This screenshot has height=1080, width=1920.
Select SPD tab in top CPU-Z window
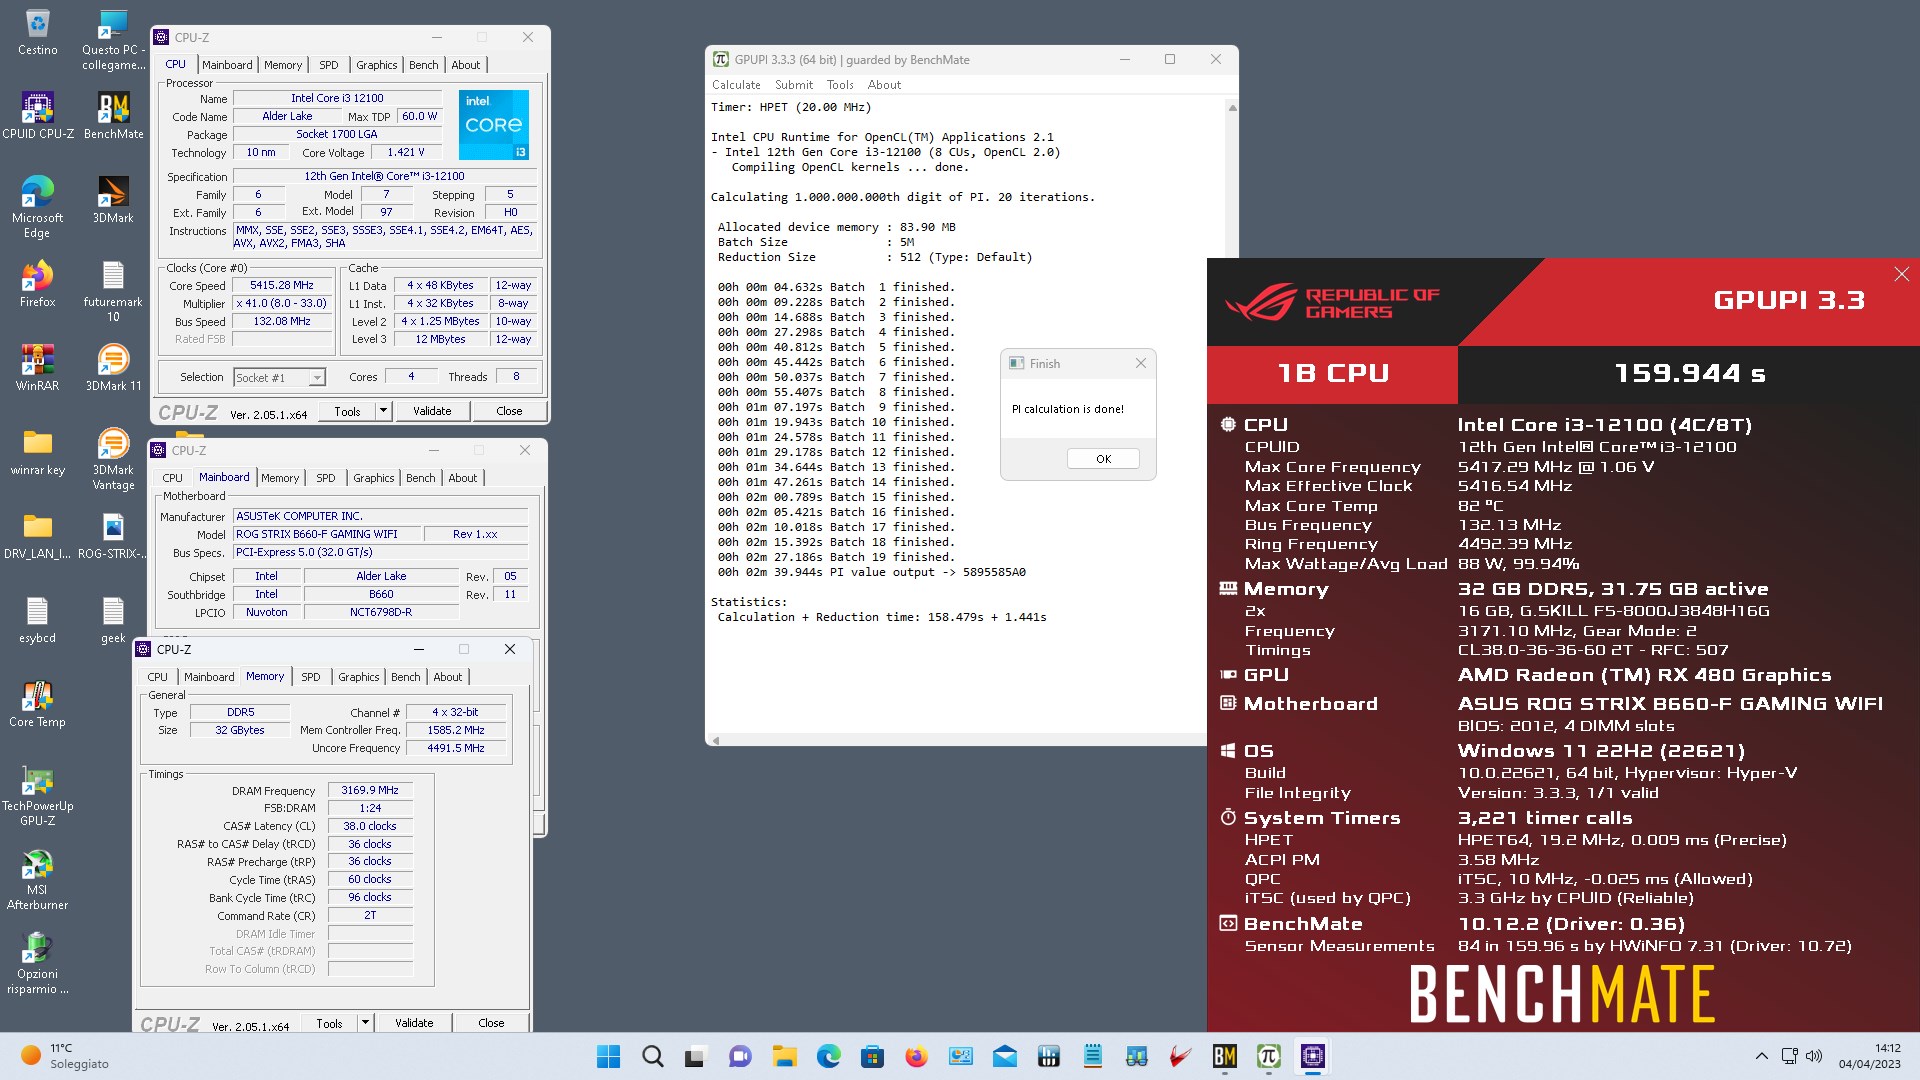click(329, 65)
